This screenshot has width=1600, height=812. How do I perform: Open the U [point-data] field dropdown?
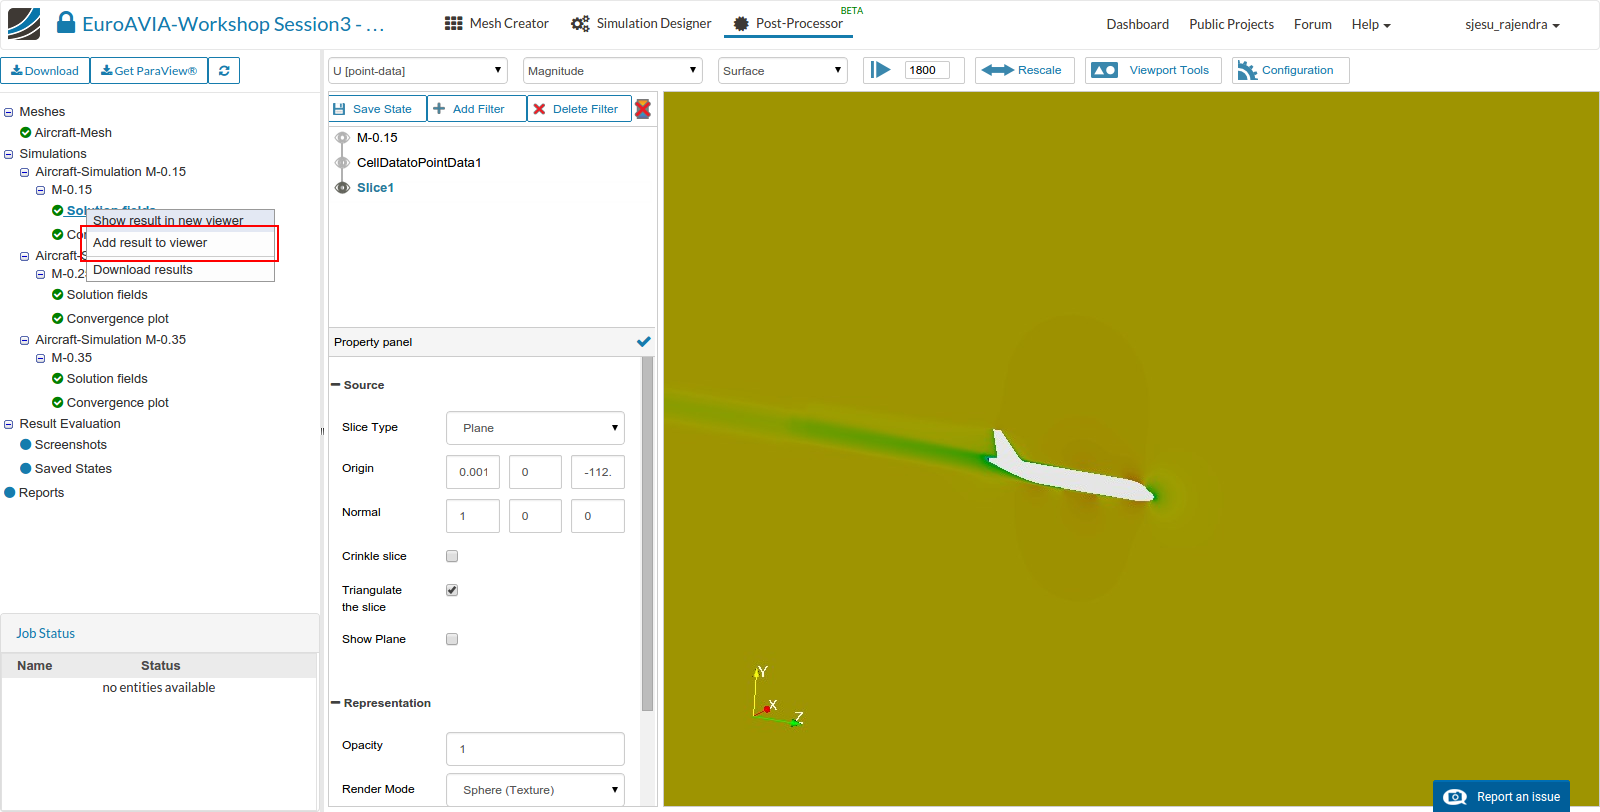coord(418,71)
